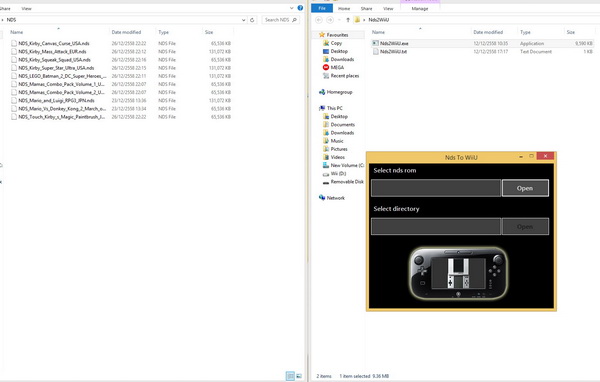Select NDS_Kirby_Super_Star_Ultra_USA.nds file

[x=56, y=68]
